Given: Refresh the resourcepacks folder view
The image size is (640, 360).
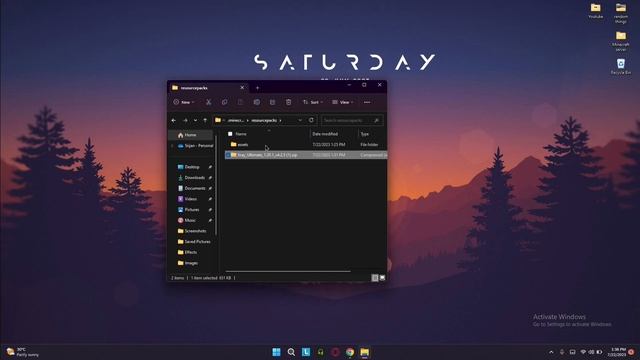Looking at the screenshot, I should point(311,120).
